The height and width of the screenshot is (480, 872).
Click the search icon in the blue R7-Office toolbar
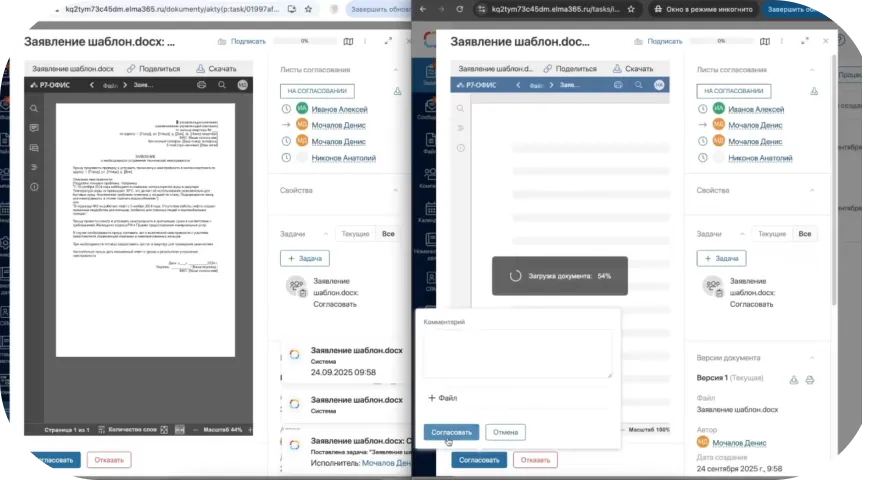(x=638, y=85)
